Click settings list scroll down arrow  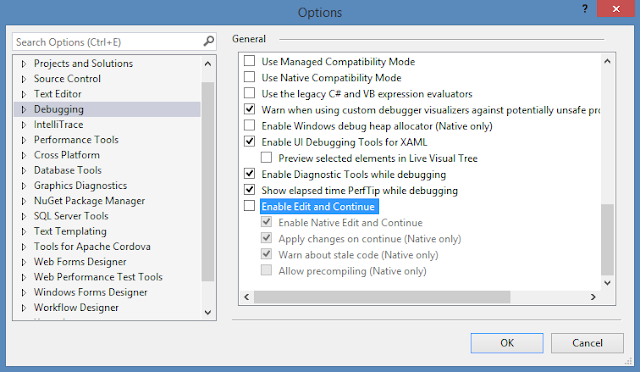pos(607,283)
